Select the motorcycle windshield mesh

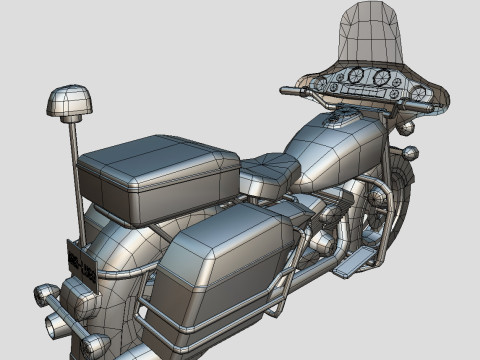371,33
